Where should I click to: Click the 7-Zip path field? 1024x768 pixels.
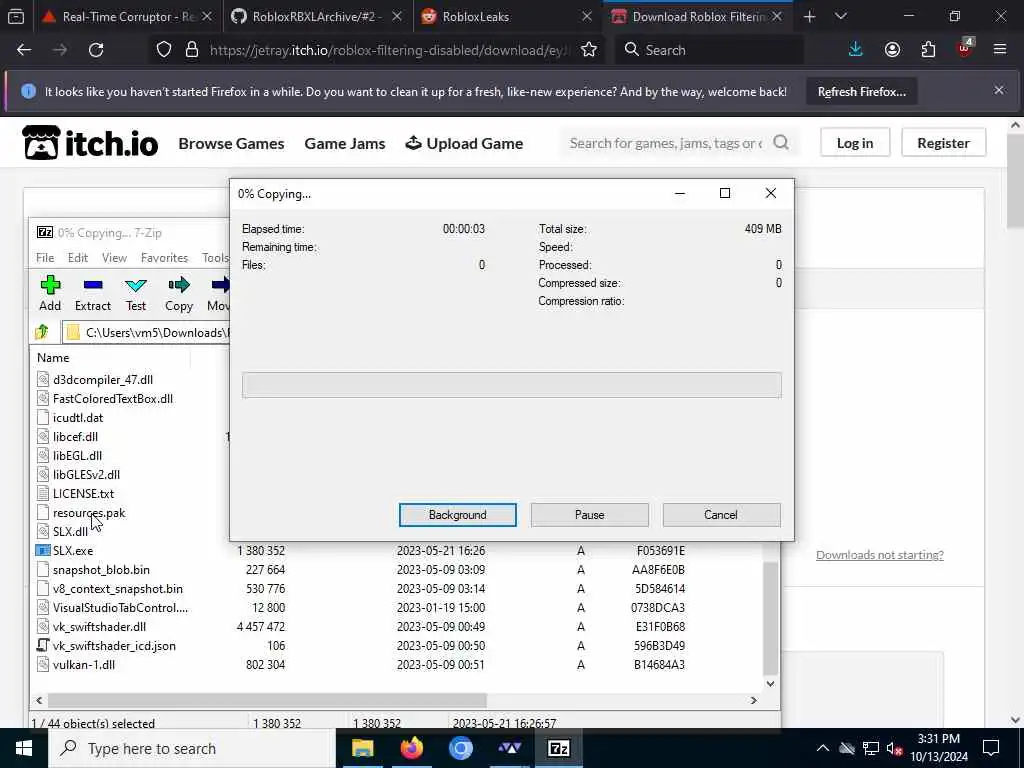(146, 332)
